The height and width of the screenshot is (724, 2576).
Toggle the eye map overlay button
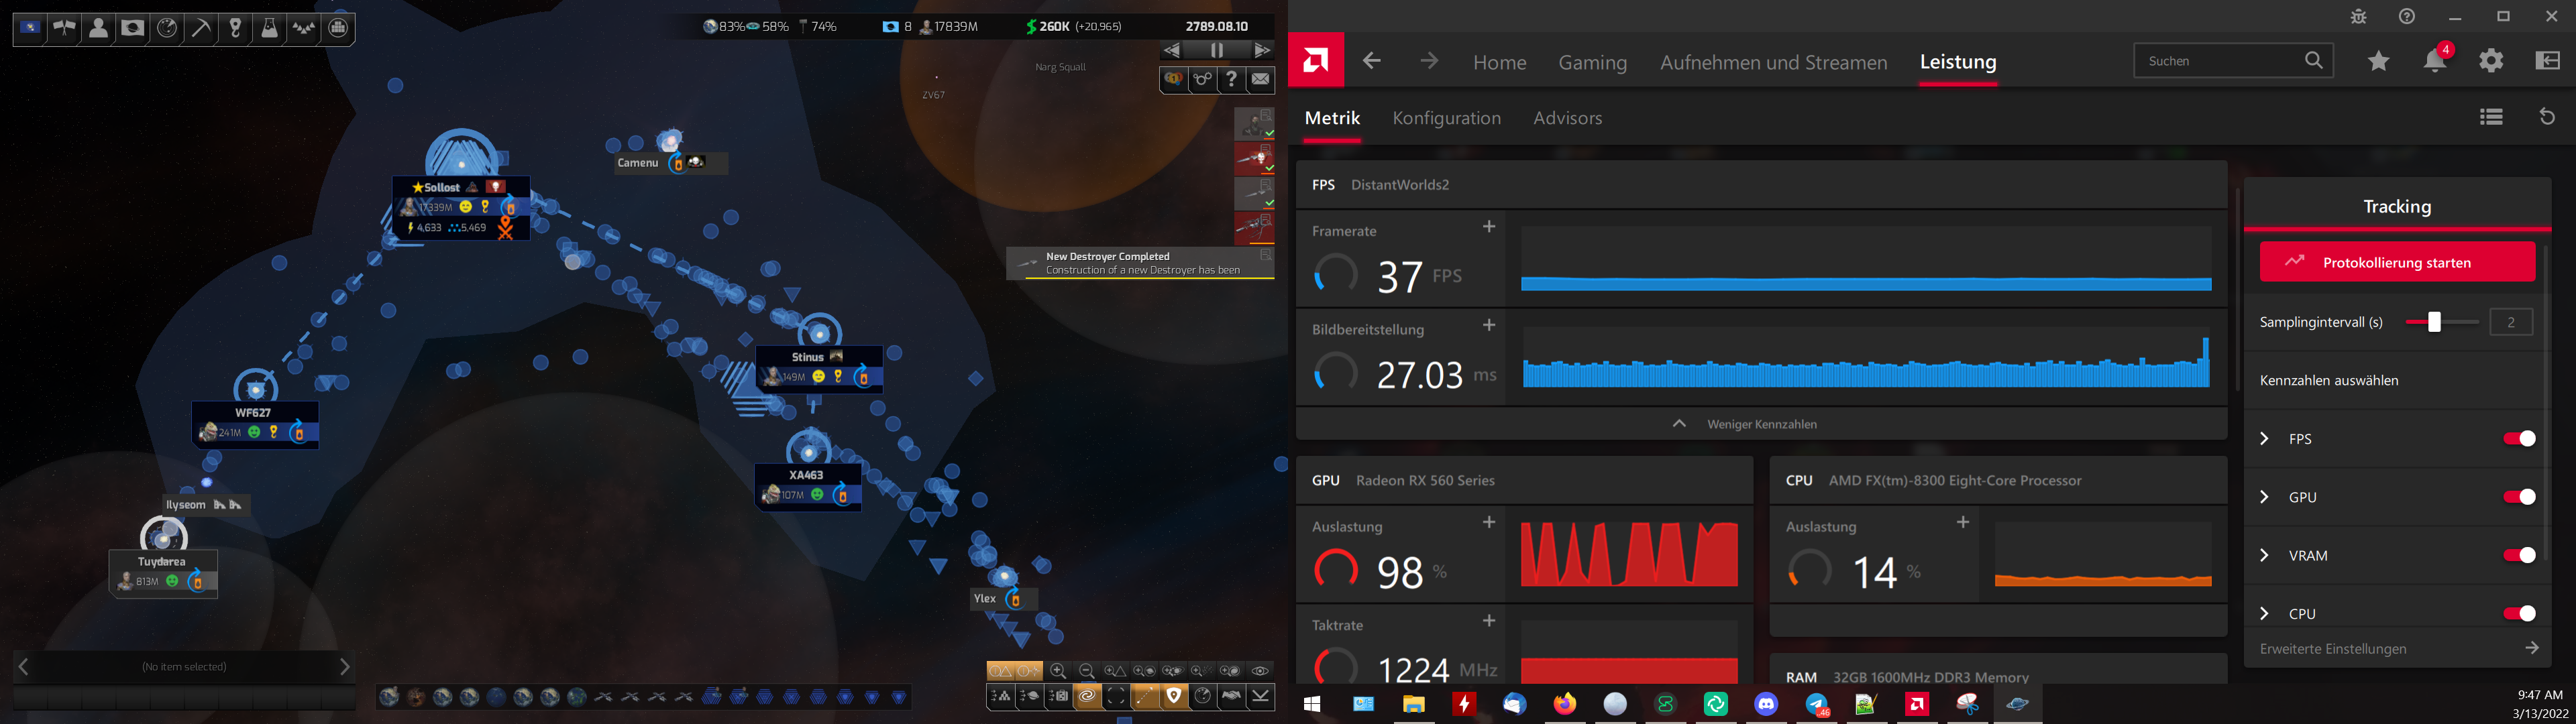[1260, 671]
